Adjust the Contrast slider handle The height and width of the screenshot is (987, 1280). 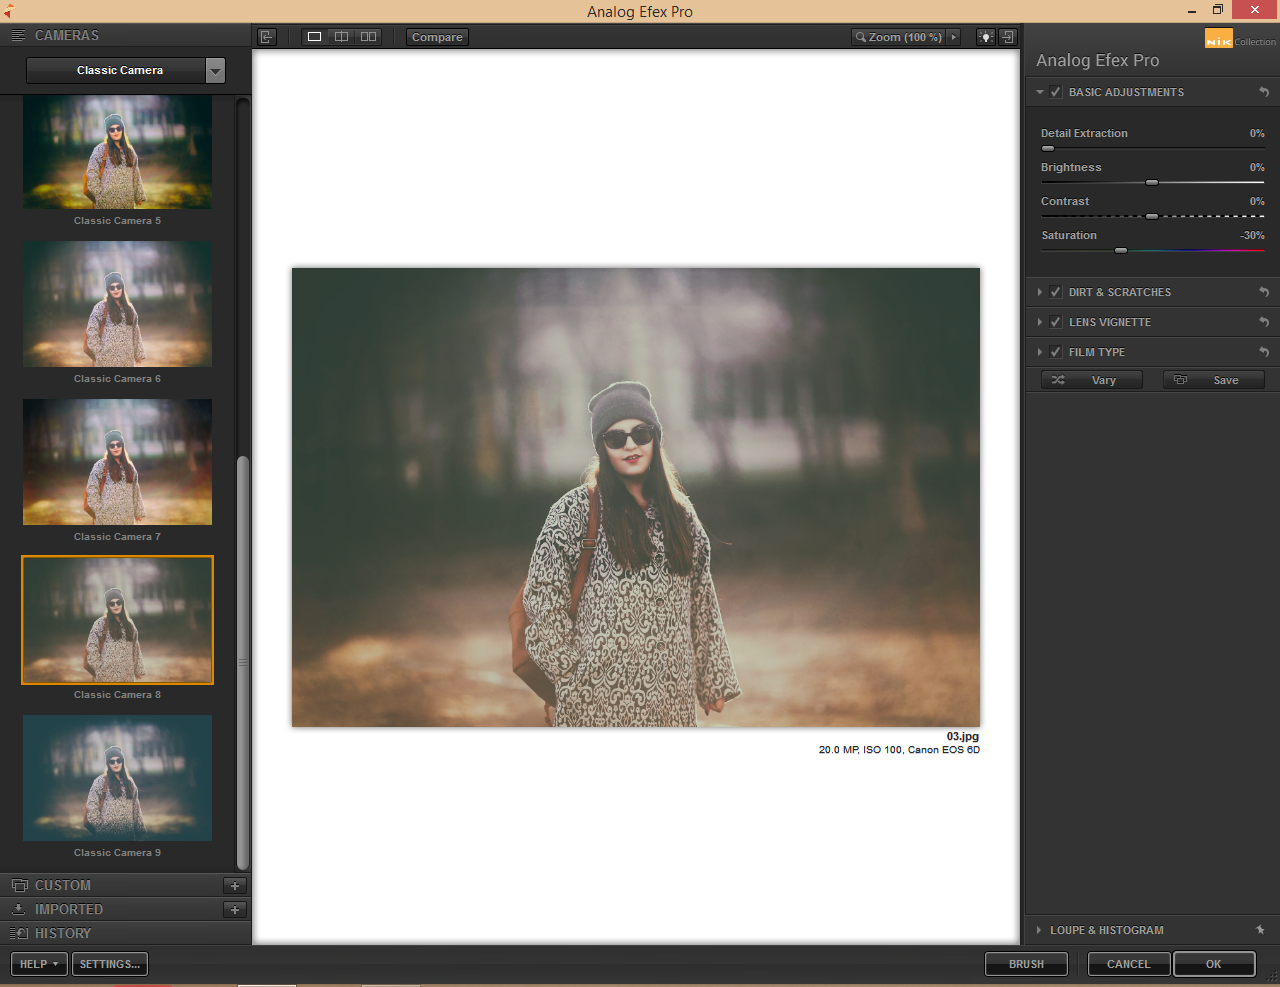coord(1152,216)
